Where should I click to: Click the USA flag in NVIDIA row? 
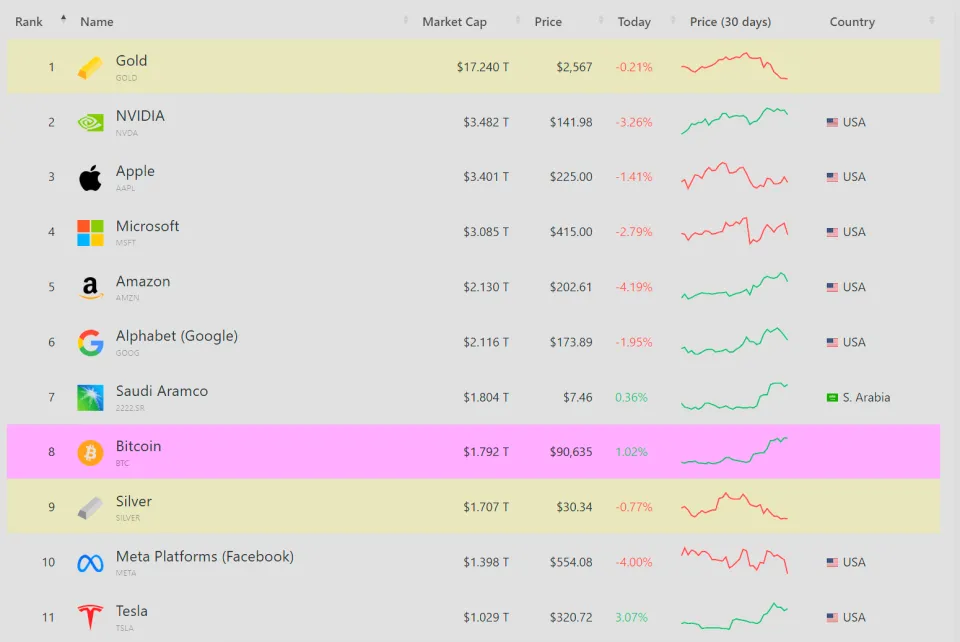click(832, 122)
